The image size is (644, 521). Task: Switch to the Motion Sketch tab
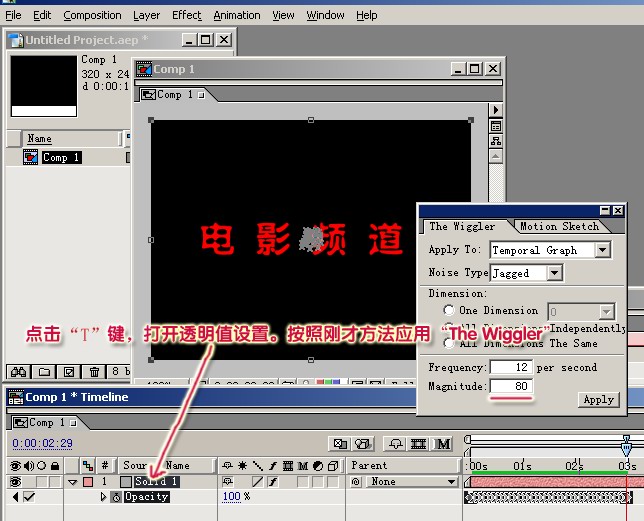pos(559,226)
